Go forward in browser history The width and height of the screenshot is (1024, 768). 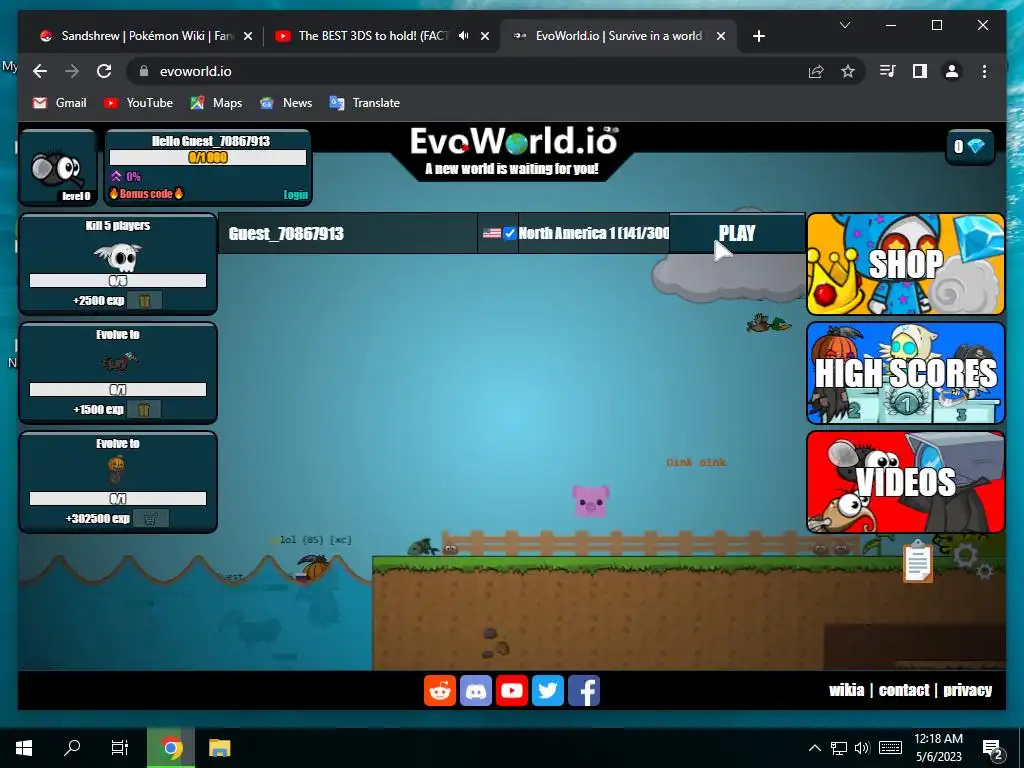[72, 71]
